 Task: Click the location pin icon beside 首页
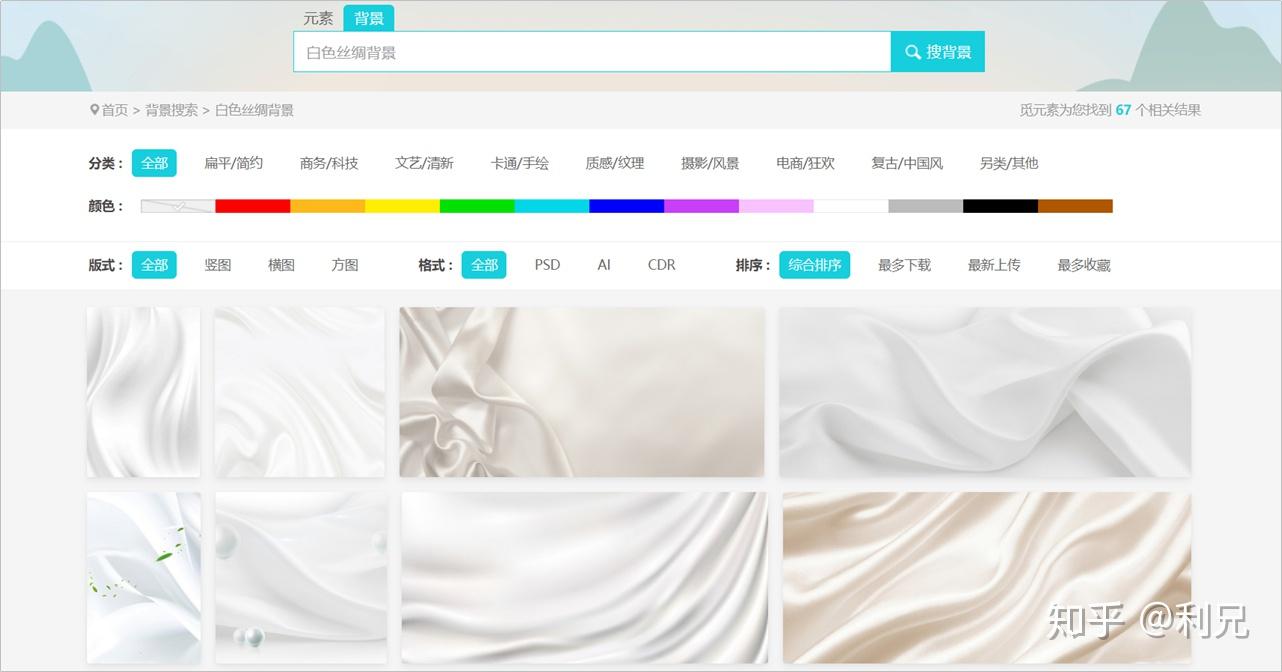95,110
